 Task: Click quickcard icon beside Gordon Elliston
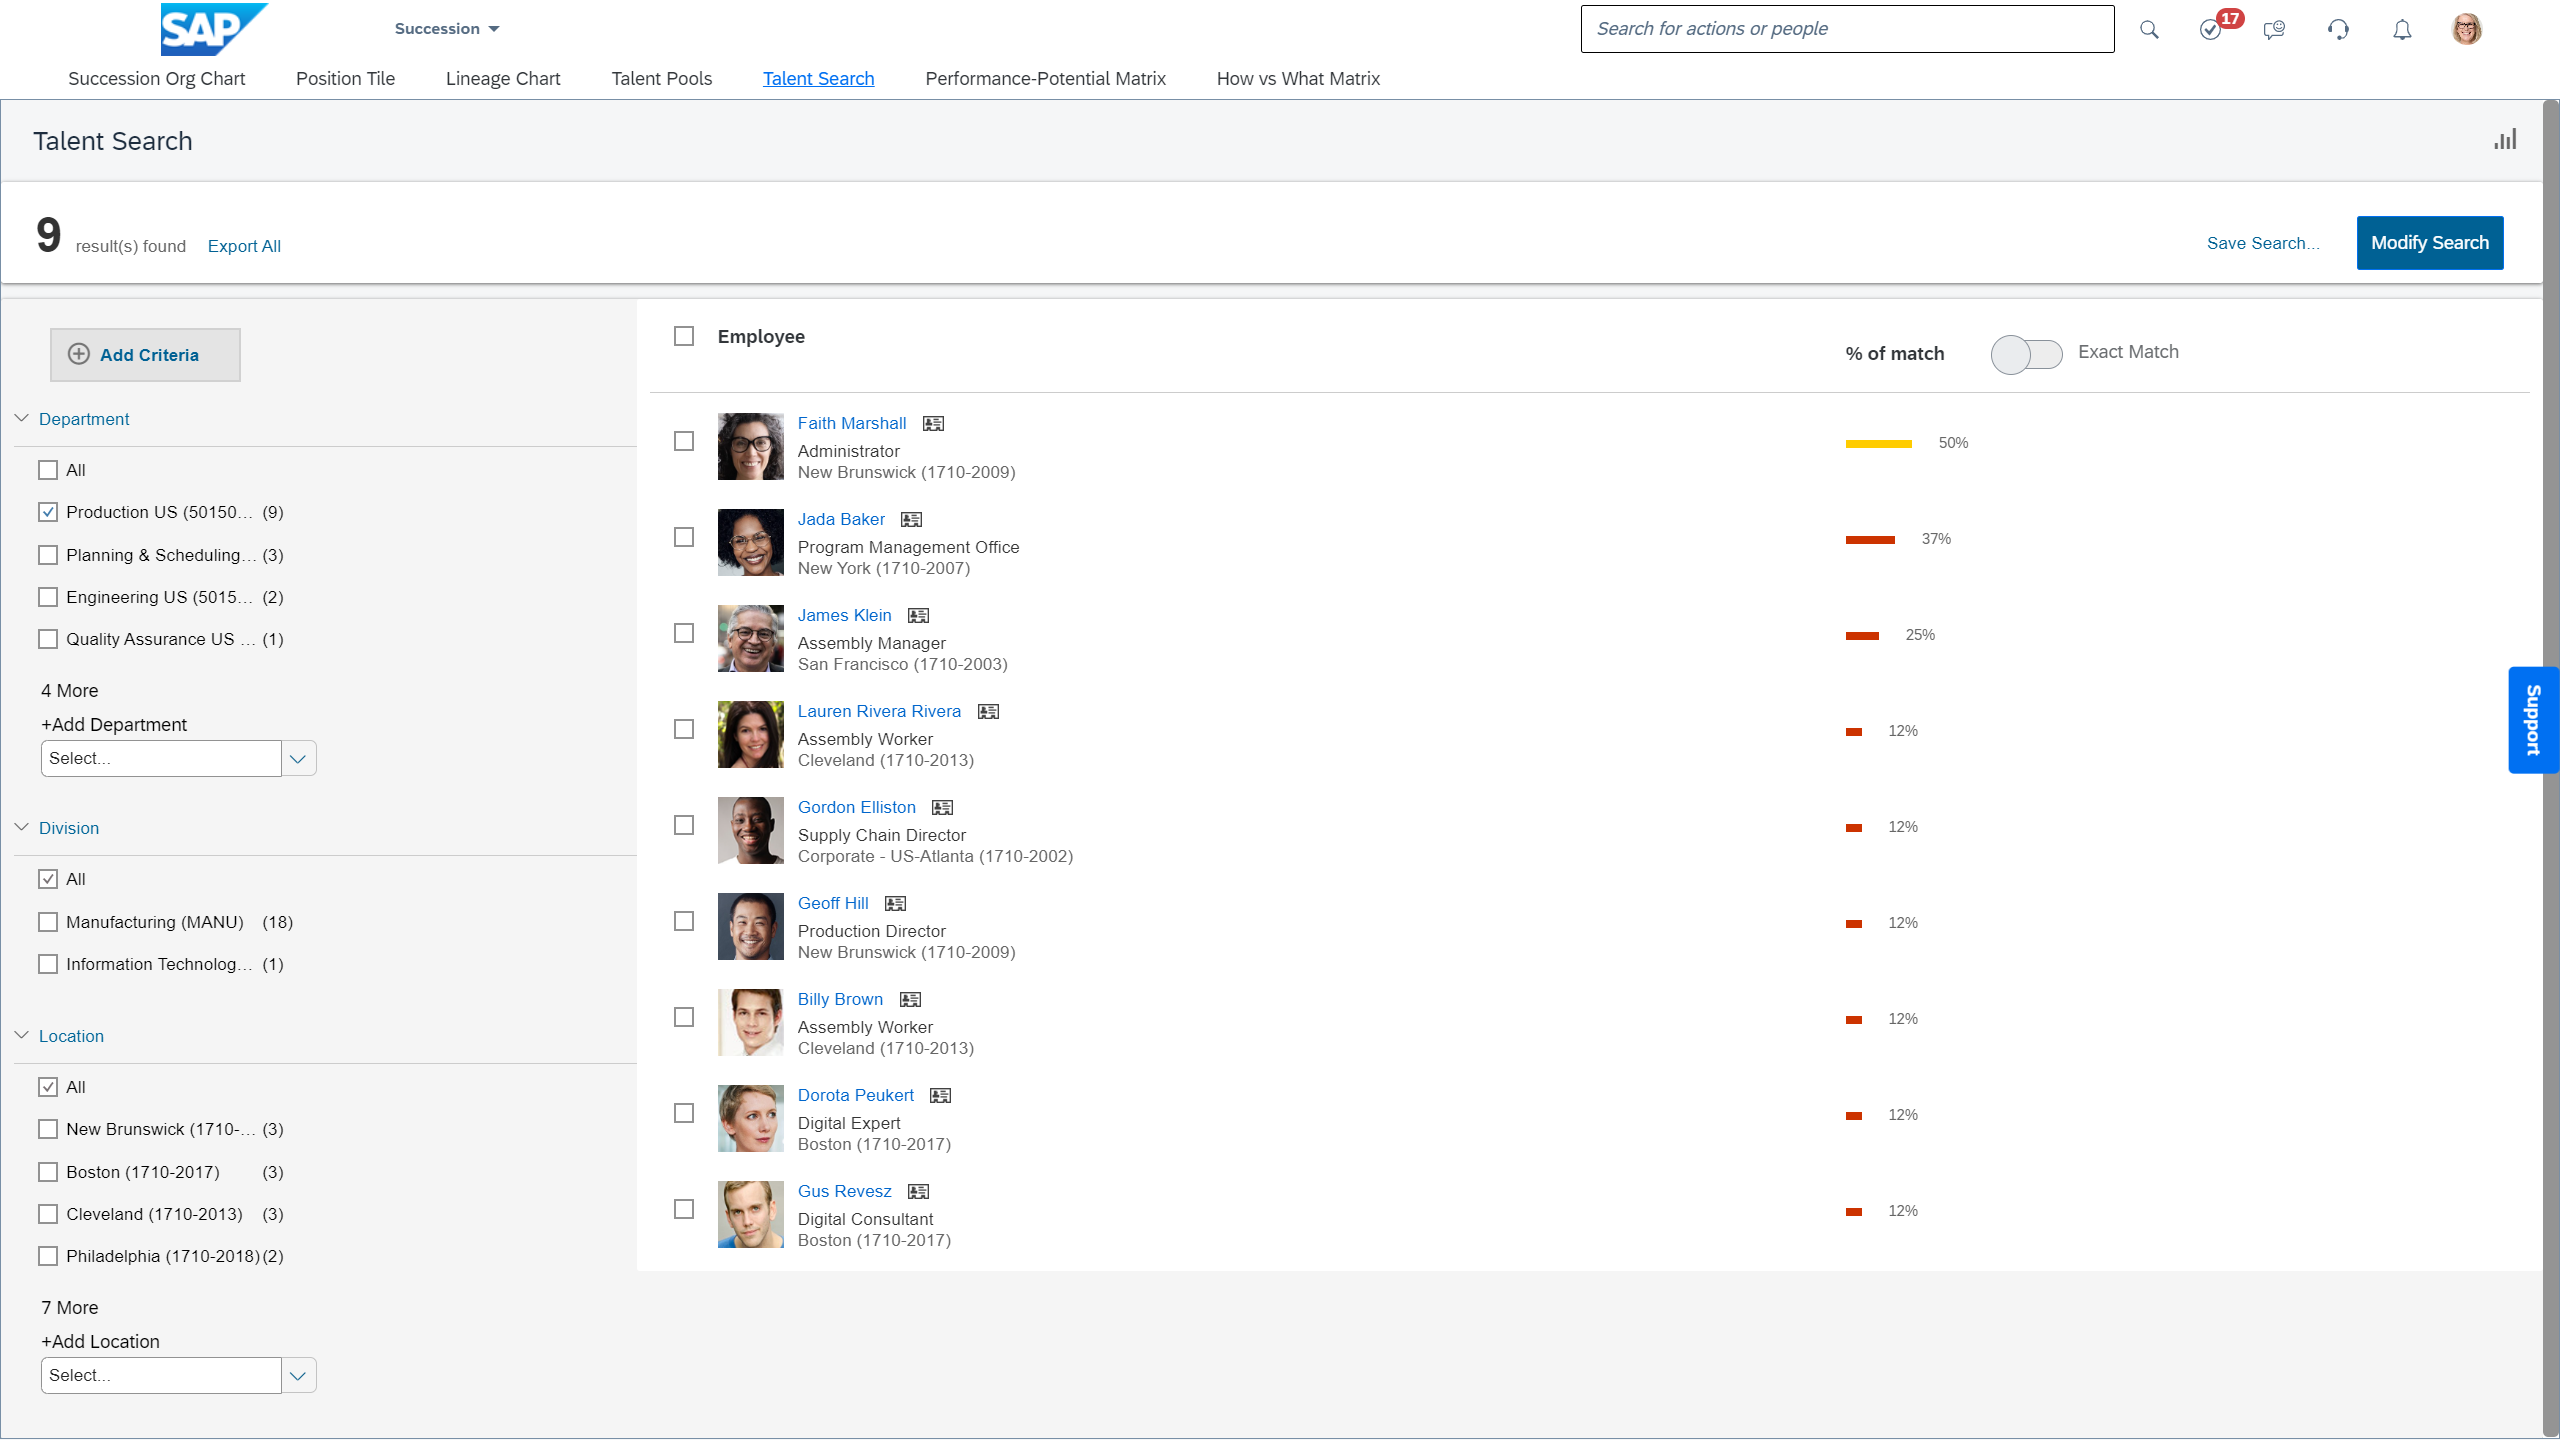[x=942, y=808]
